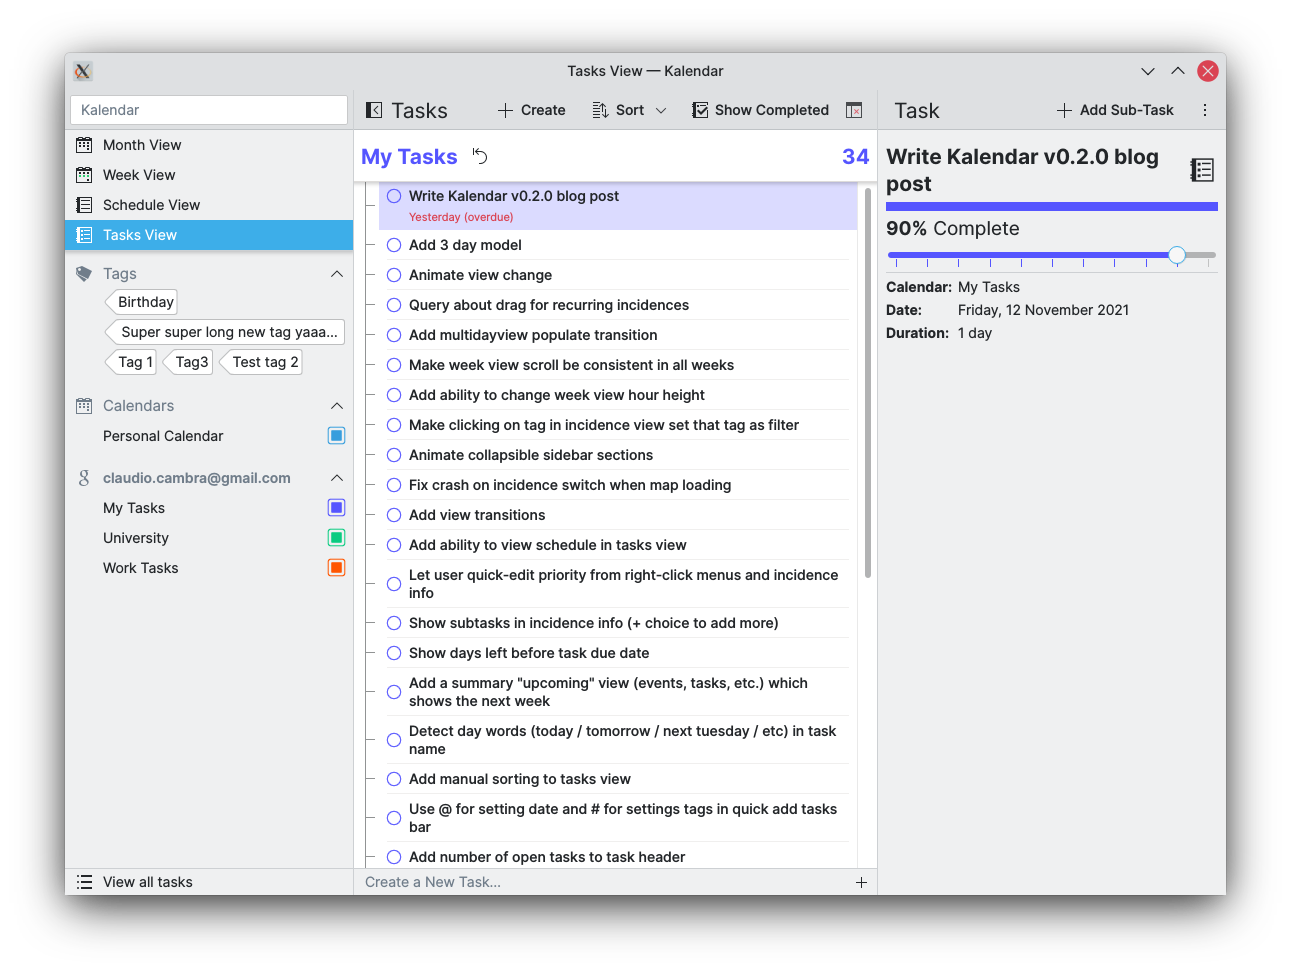
Task: Filter by 'Test tag 2' tag
Action: click(262, 362)
